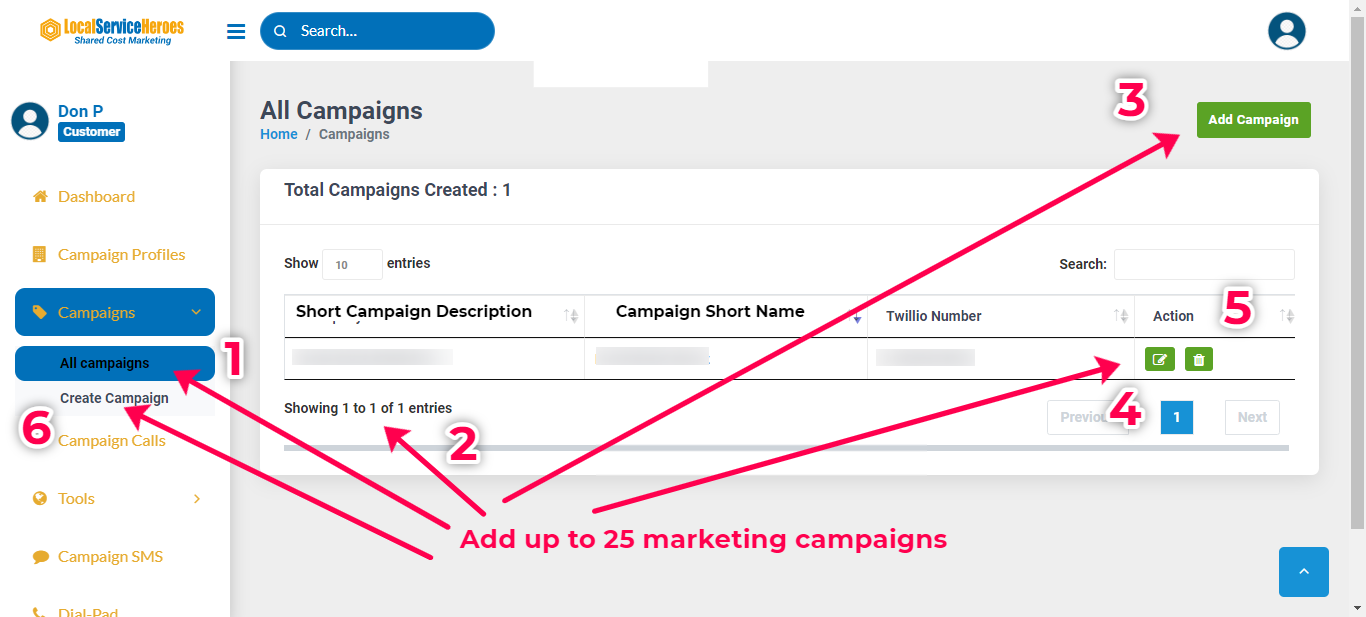The height and width of the screenshot is (617, 1366).
Task: Click the green delete trash icon
Action: (1199, 359)
